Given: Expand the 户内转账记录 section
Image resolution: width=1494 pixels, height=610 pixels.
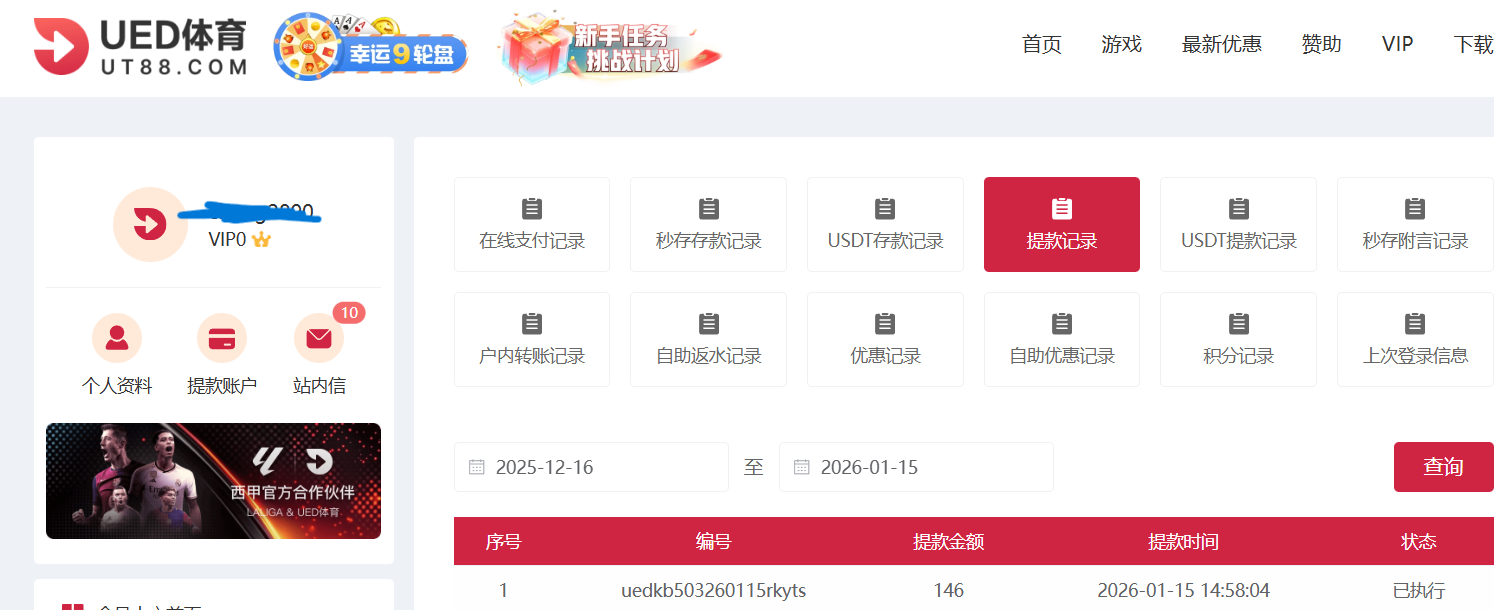Looking at the screenshot, I should [x=531, y=339].
